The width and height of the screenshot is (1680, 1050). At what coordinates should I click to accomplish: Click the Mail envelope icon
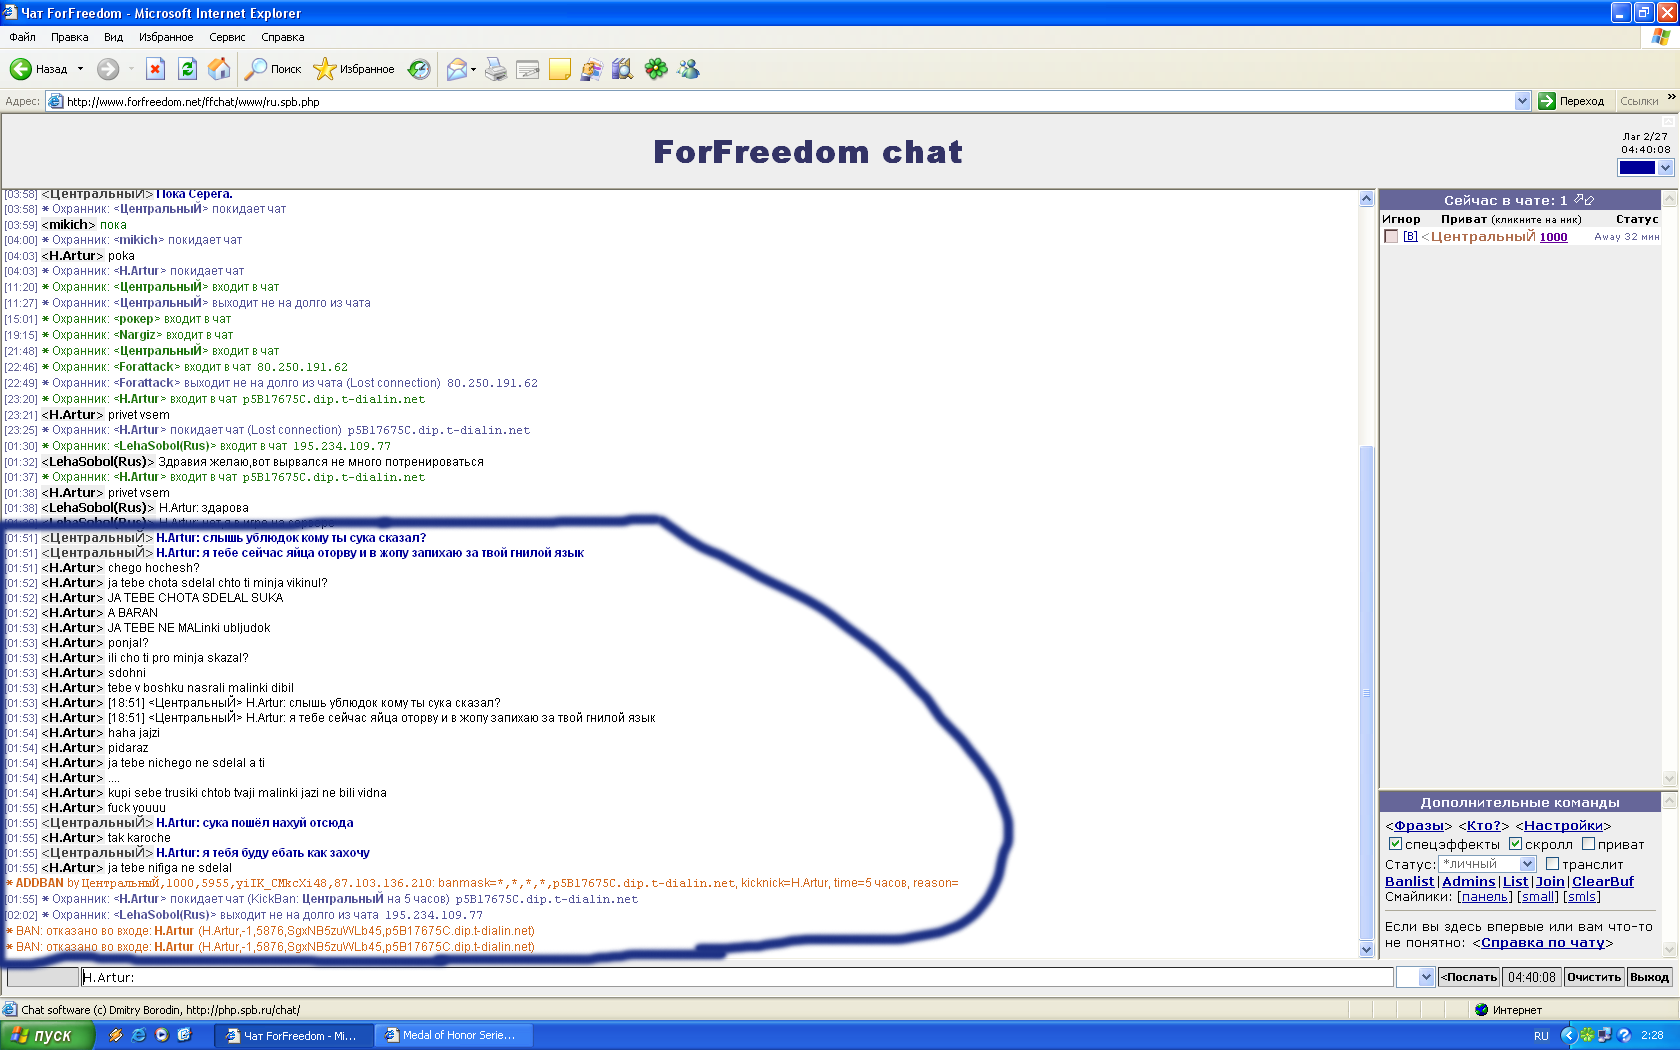457,69
